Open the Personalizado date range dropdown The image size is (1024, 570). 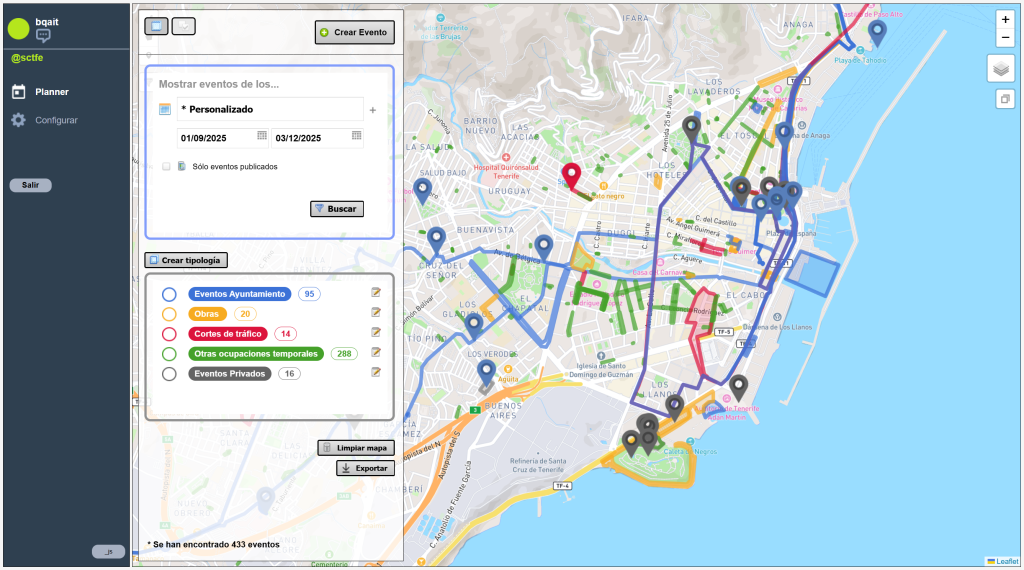[270, 109]
